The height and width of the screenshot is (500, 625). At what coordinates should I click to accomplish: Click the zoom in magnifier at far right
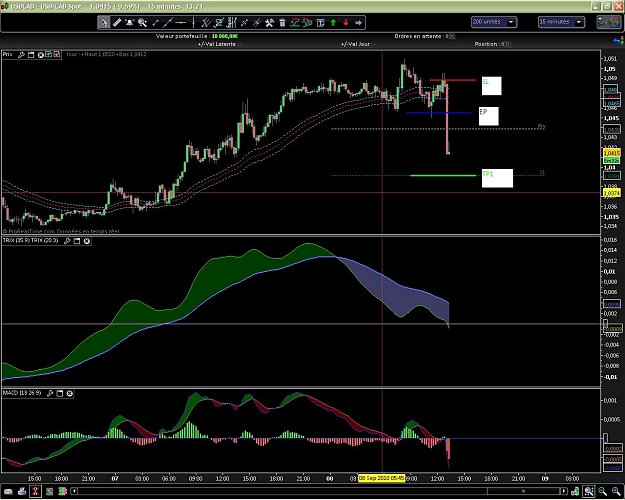[x=616, y=491]
